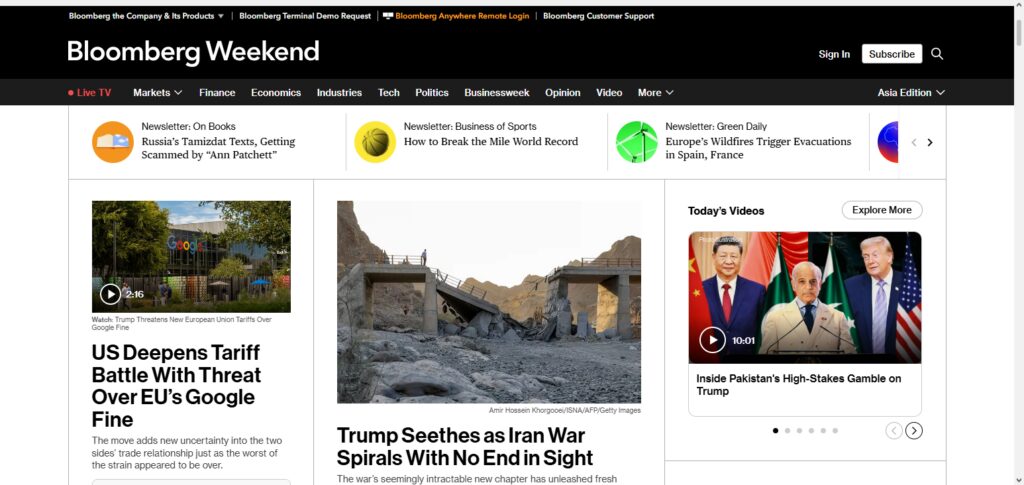Open Bloomberg Customer Support

[x=598, y=16]
